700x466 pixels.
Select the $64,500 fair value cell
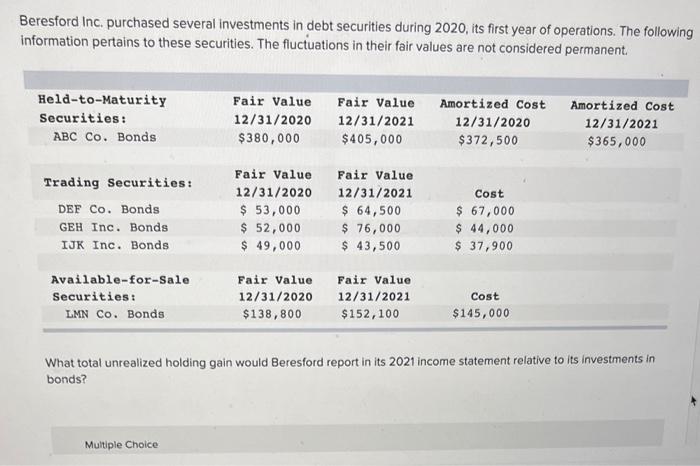(375, 210)
